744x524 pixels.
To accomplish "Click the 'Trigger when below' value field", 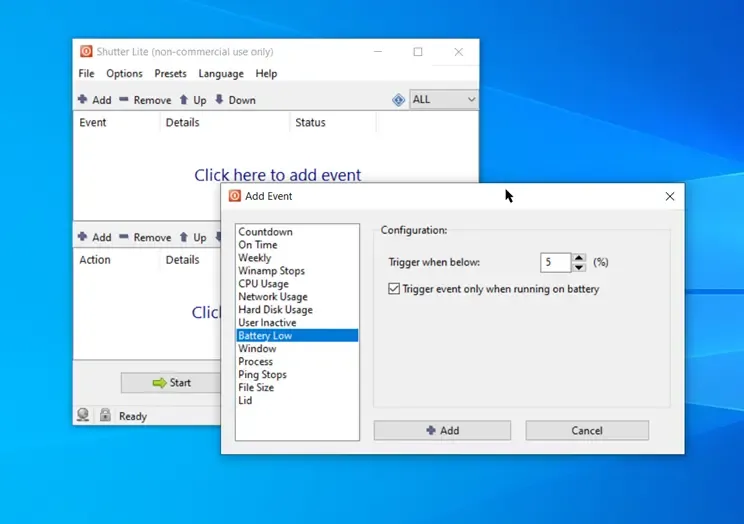I will coord(555,262).
